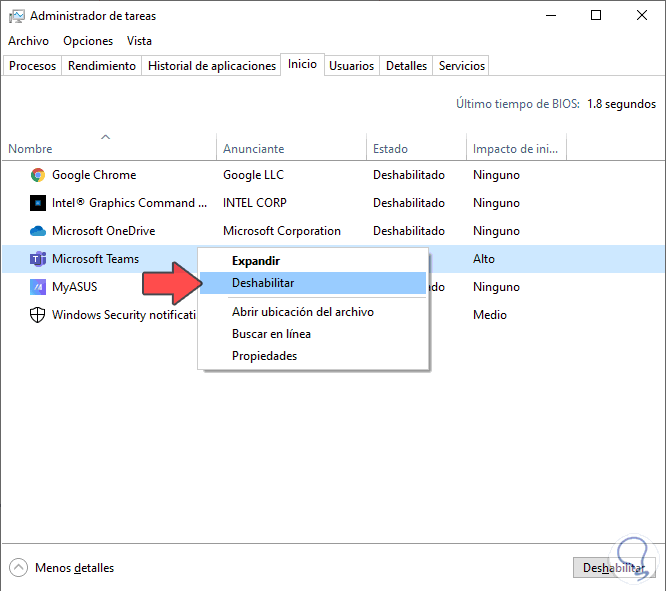This screenshot has height=591, width=666.
Task: Click the Último tiempo de BIOS label
Action: (518, 104)
